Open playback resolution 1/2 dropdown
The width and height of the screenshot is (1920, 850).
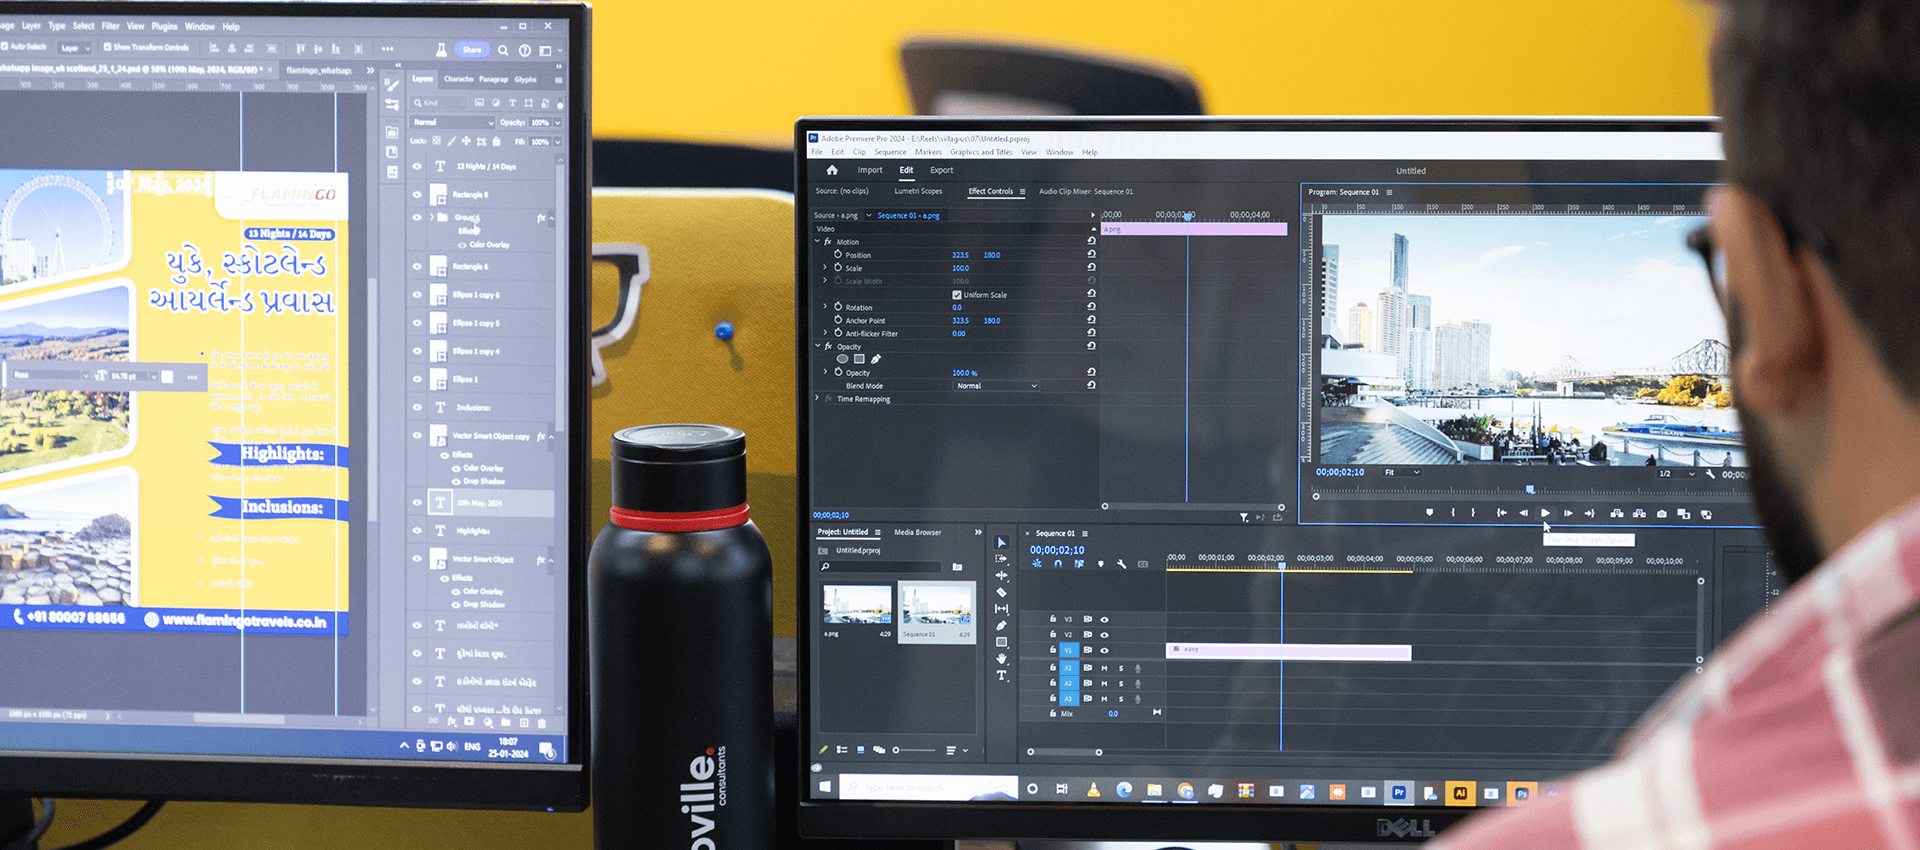point(1677,473)
